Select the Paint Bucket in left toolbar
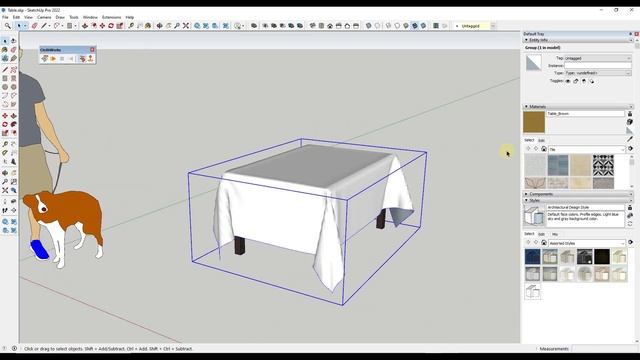 click(5, 49)
